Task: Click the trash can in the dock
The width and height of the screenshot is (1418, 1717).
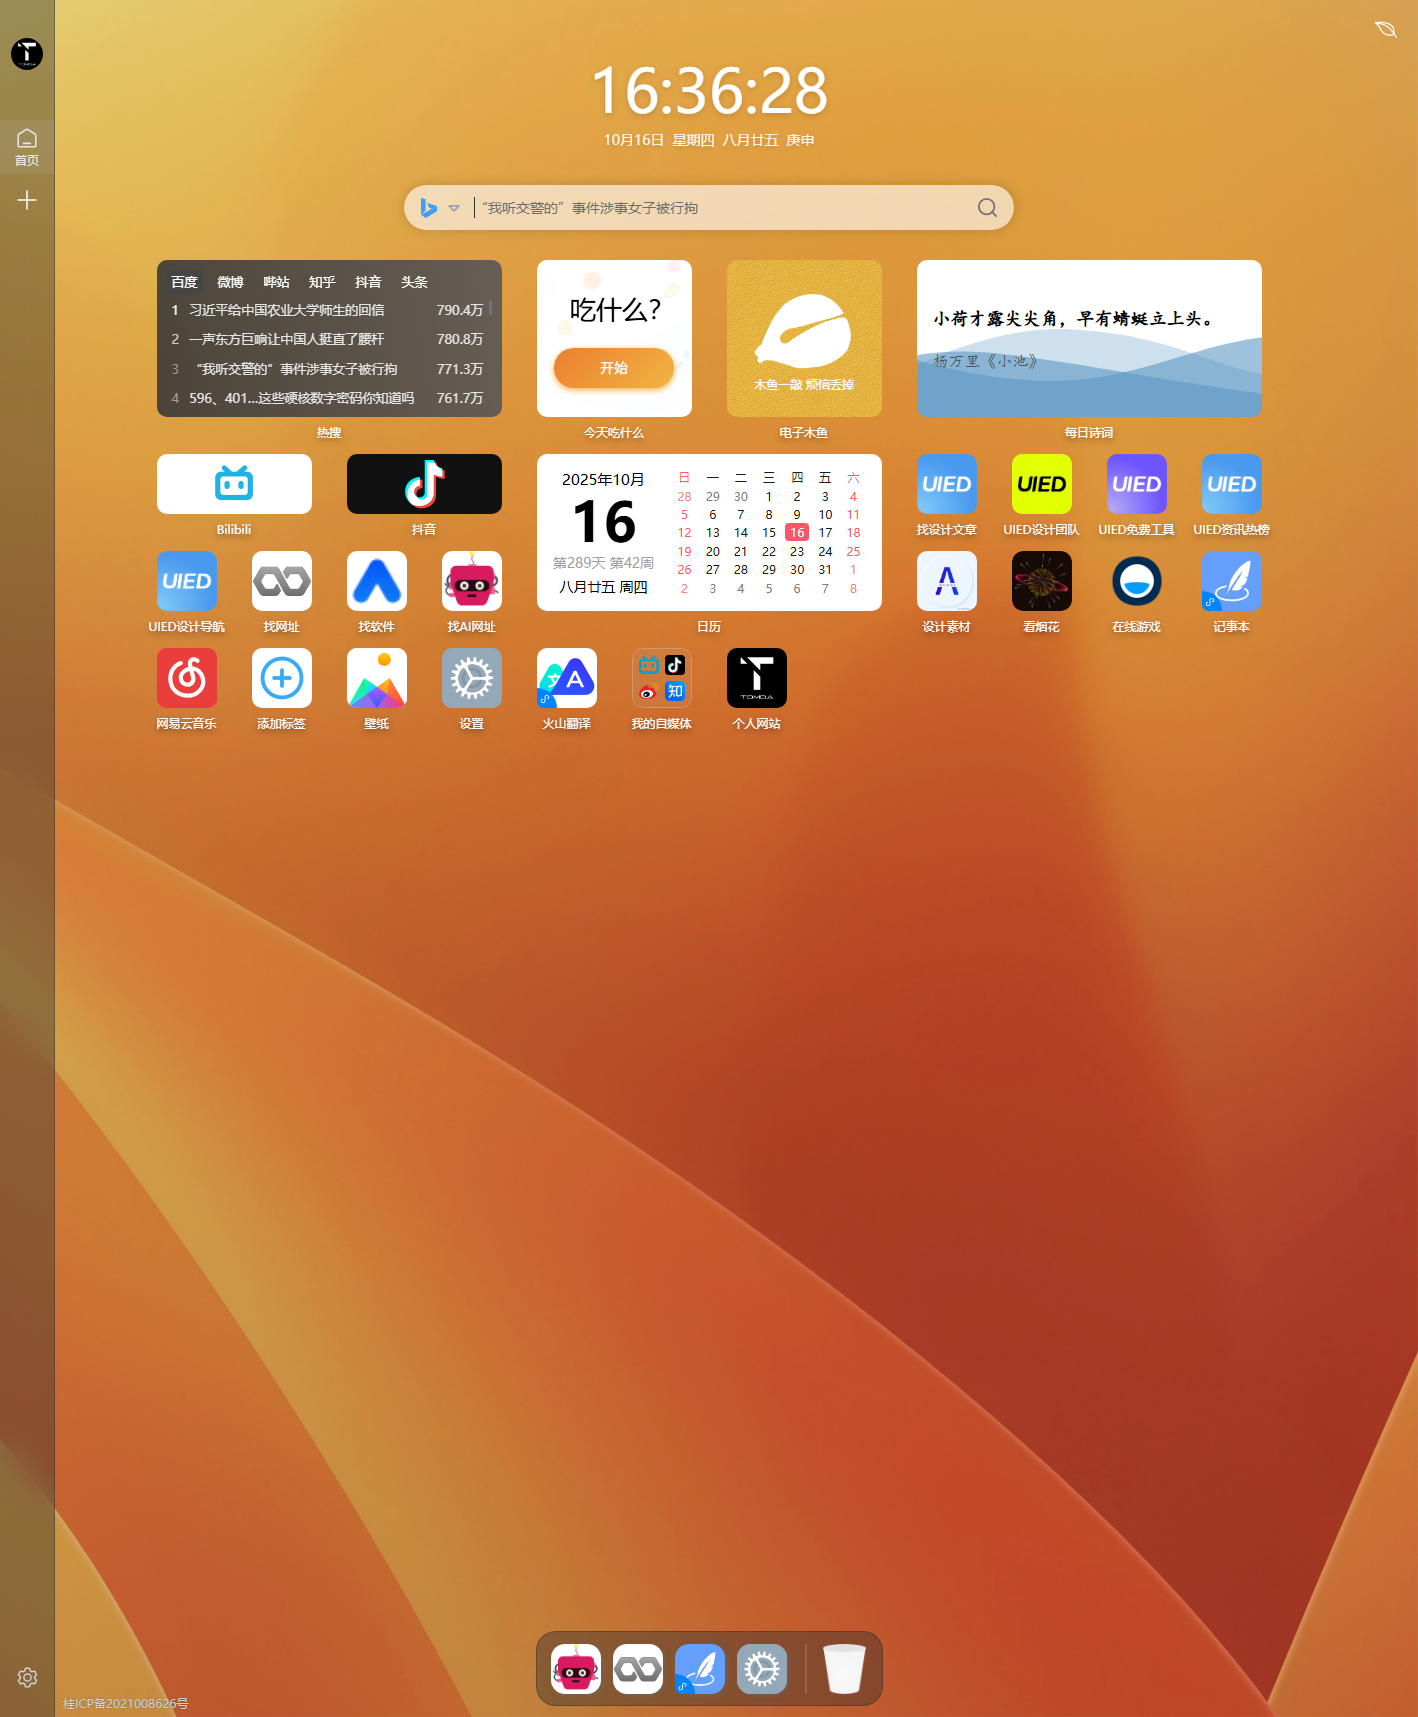Action: point(843,1668)
